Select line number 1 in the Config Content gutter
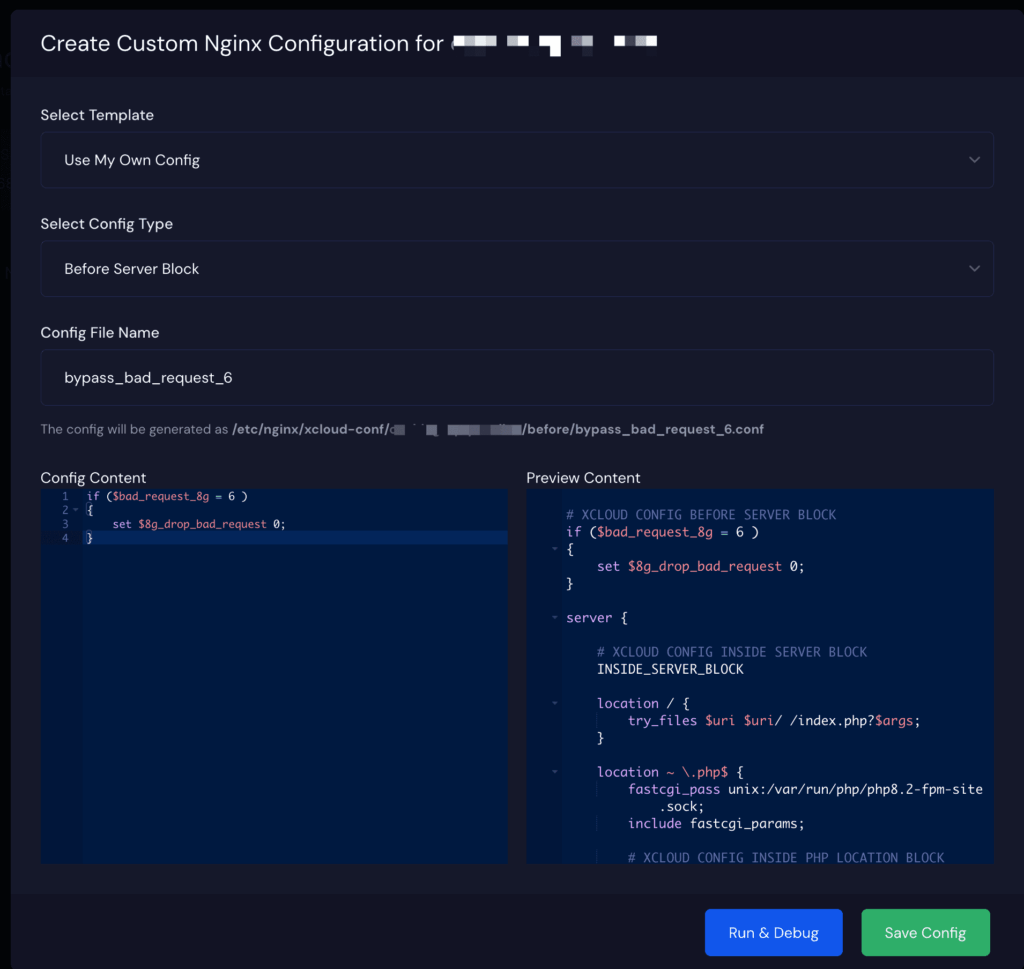This screenshot has height=969, width=1024. [65, 496]
